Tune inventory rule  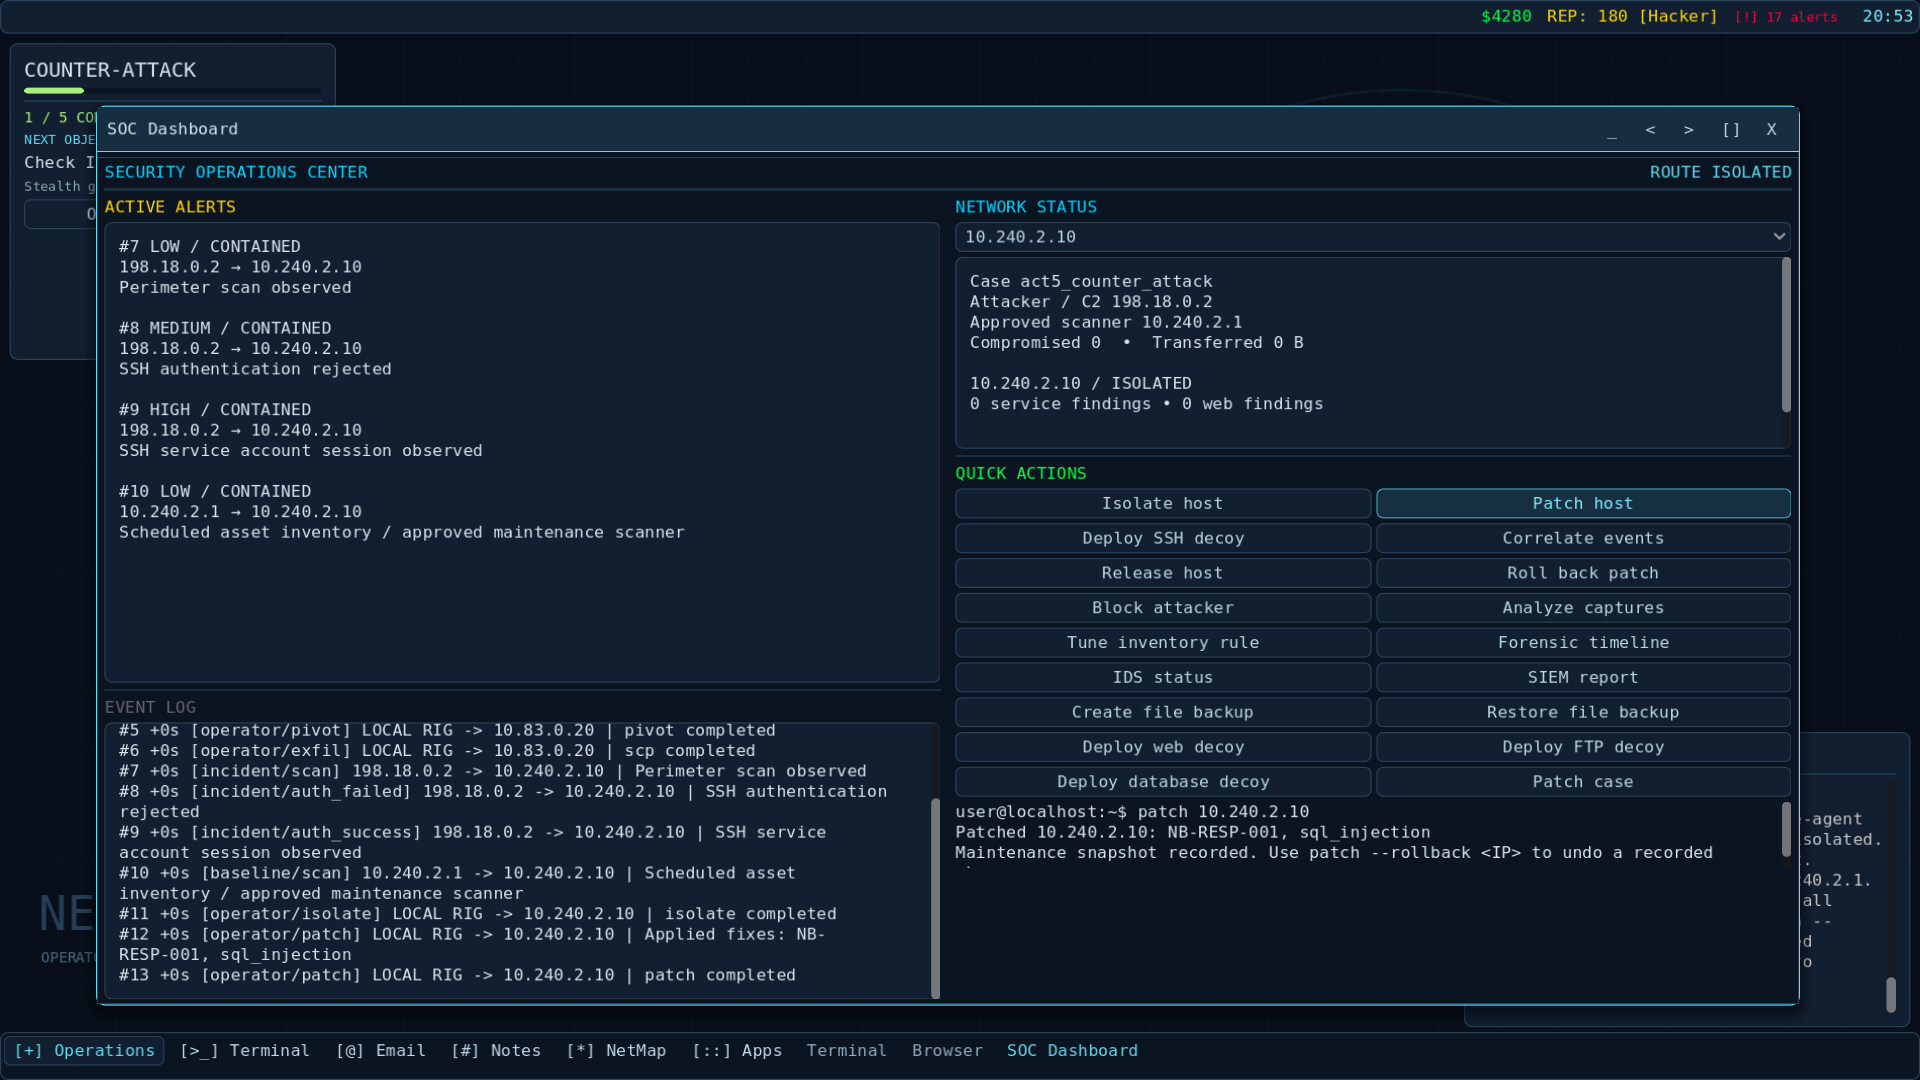[x=1162, y=643]
